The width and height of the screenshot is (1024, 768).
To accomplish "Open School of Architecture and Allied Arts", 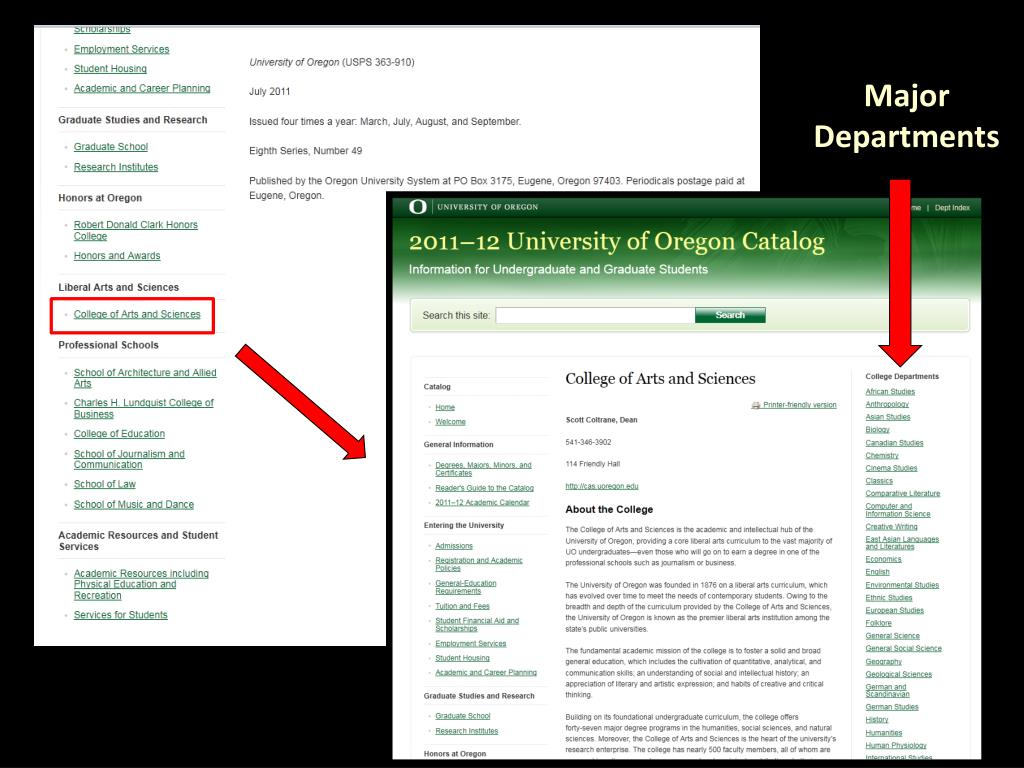I will coord(145,378).
